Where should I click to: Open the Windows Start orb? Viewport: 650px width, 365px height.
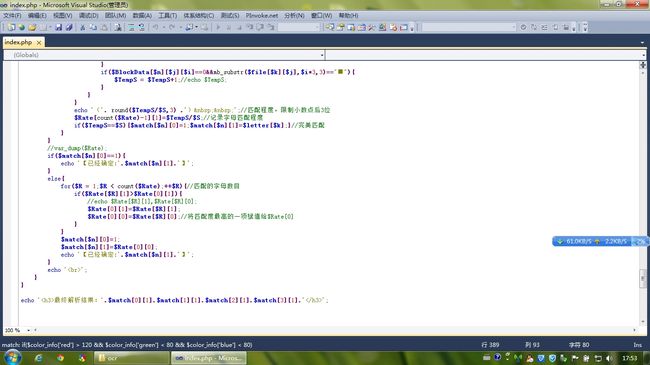(12, 357)
